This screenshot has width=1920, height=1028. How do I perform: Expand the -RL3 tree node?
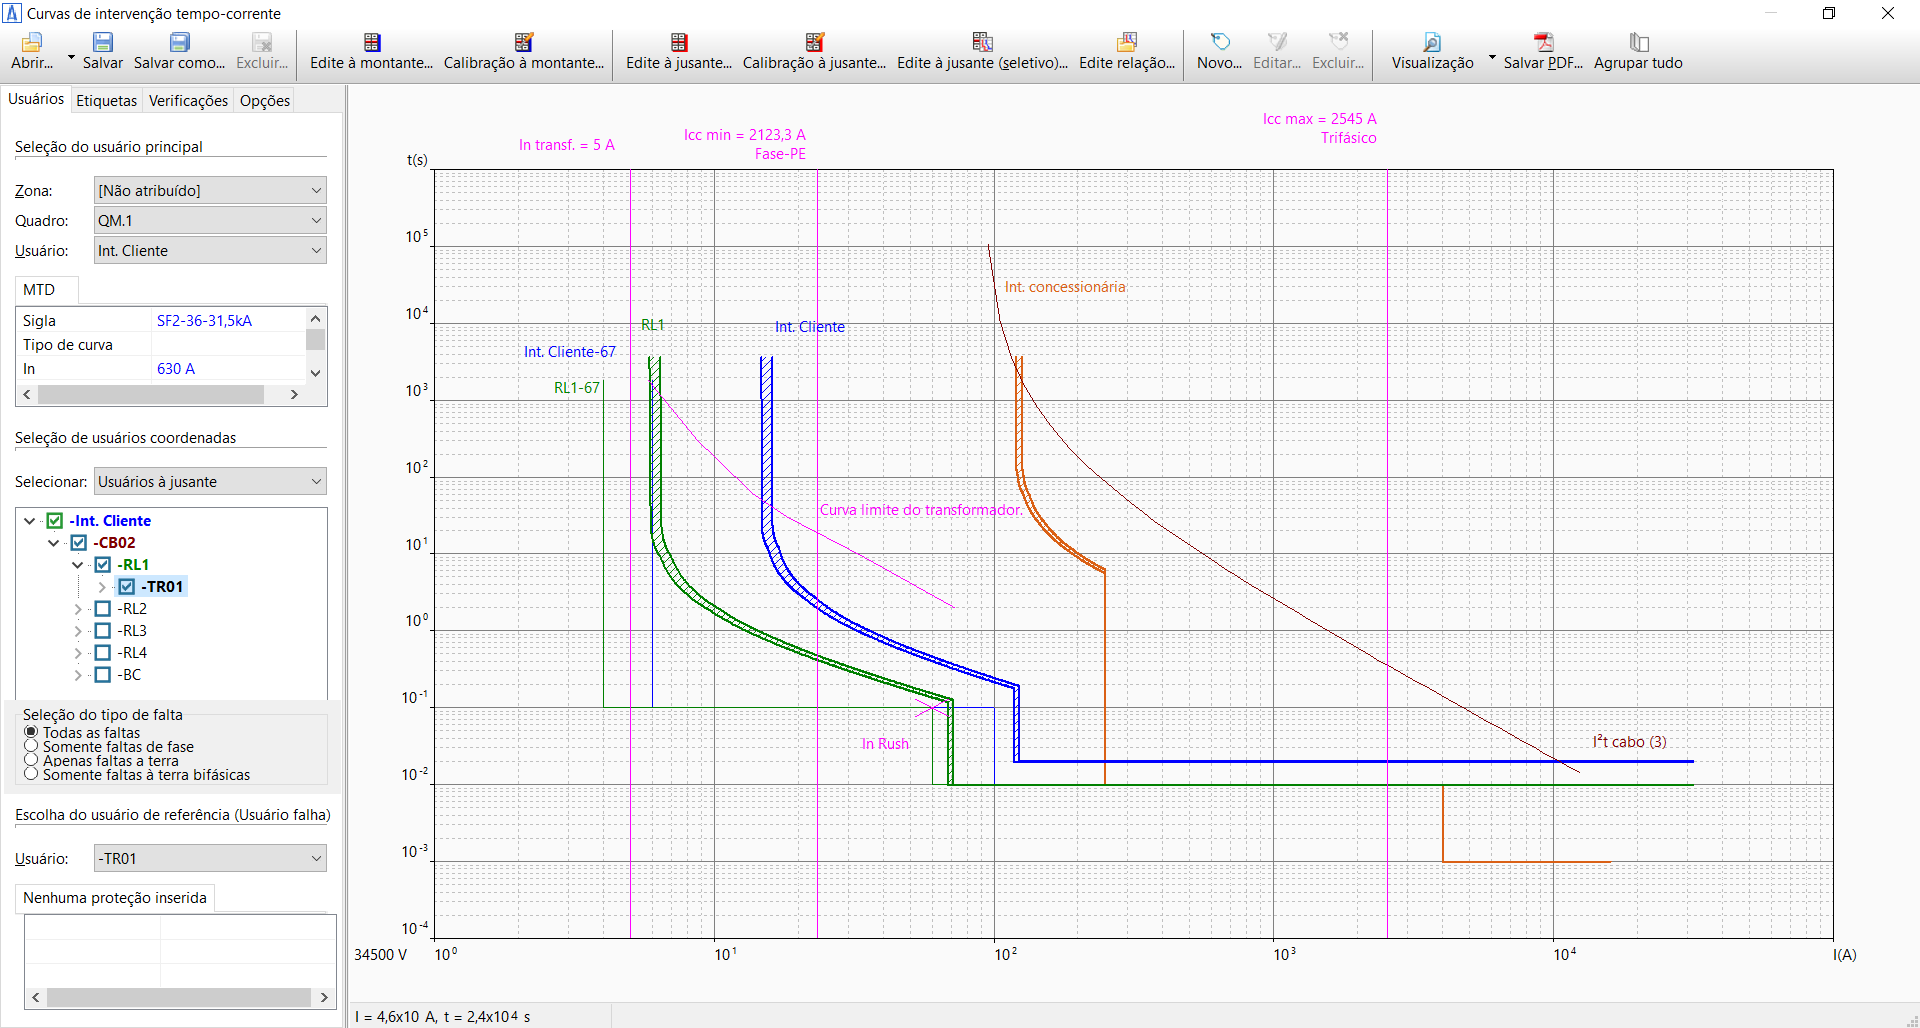(x=78, y=631)
